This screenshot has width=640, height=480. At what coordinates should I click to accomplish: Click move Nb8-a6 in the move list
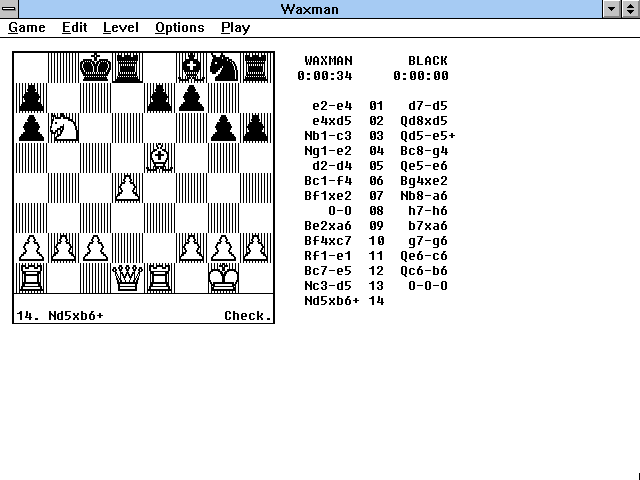click(424, 196)
